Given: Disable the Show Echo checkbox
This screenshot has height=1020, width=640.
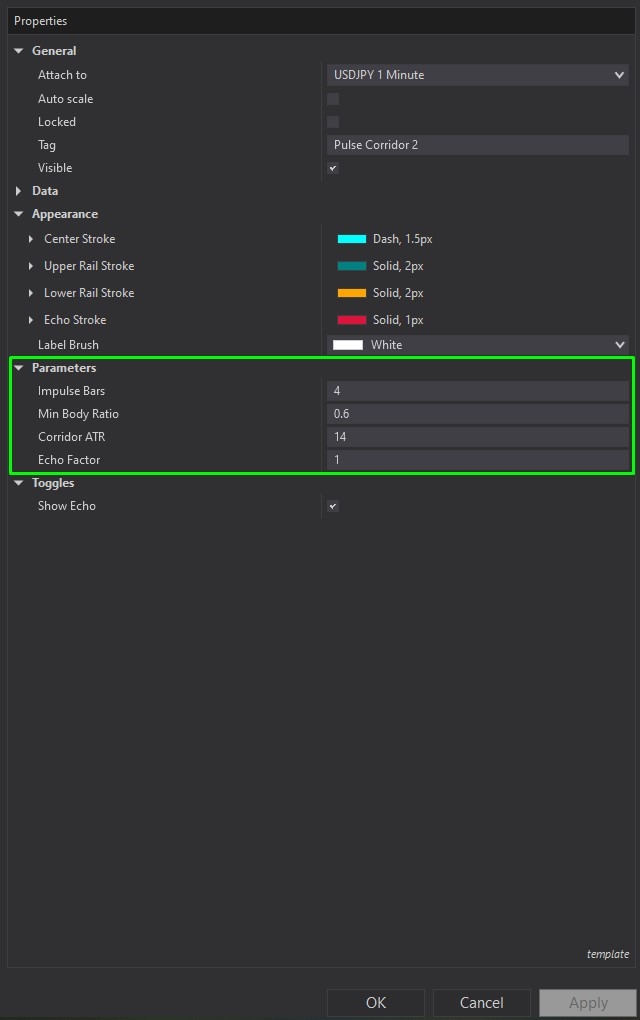Looking at the screenshot, I should 333,506.
